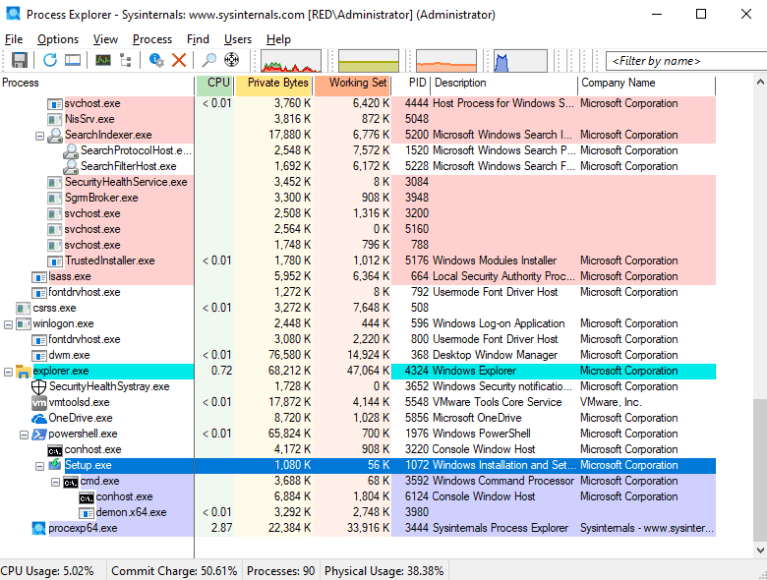The image size is (767, 580).
Task: Collapse the Setup.exe tree node
Action: point(40,467)
